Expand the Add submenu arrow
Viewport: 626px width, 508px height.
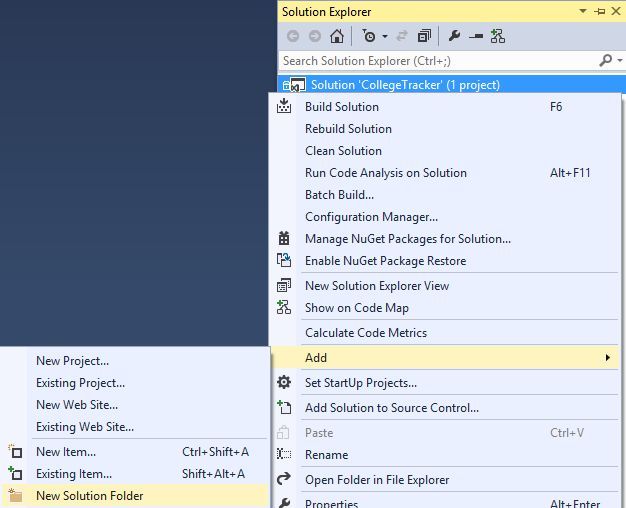(x=607, y=358)
